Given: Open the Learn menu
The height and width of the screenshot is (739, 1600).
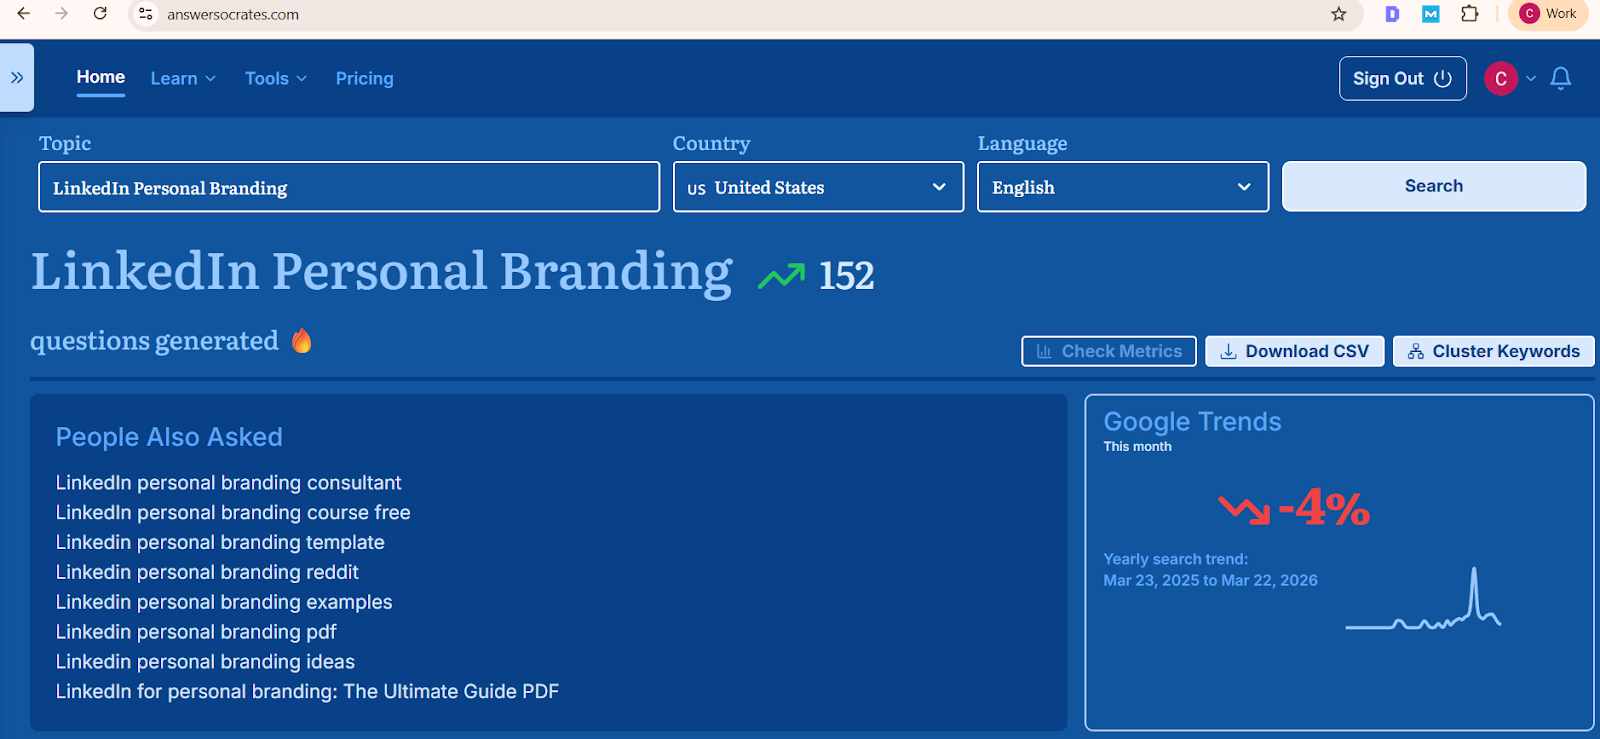Looking at the screenshot, I should [x=183, y=79].
